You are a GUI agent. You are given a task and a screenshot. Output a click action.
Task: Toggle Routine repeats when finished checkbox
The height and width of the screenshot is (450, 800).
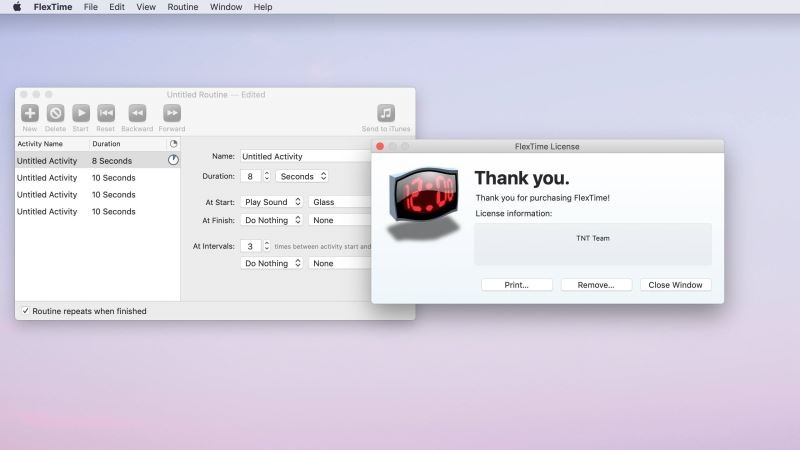tap(26, 311)
